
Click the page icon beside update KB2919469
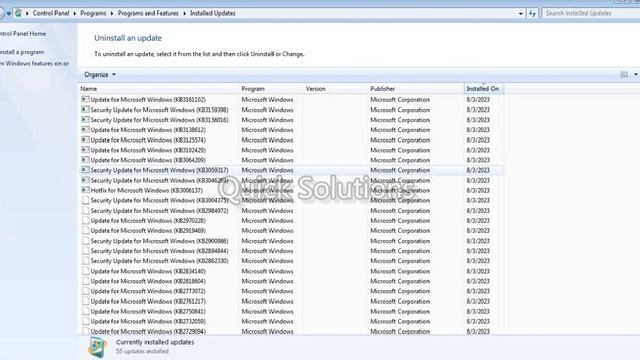pos(85,231)
